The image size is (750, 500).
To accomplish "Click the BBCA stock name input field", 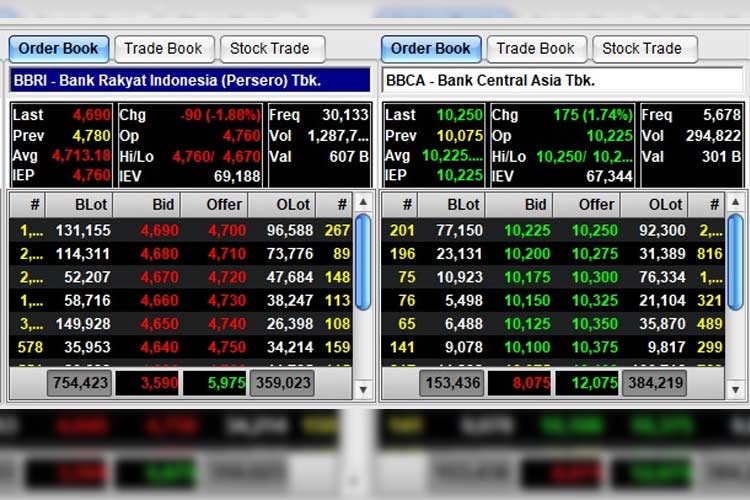I will coord(562,80).
